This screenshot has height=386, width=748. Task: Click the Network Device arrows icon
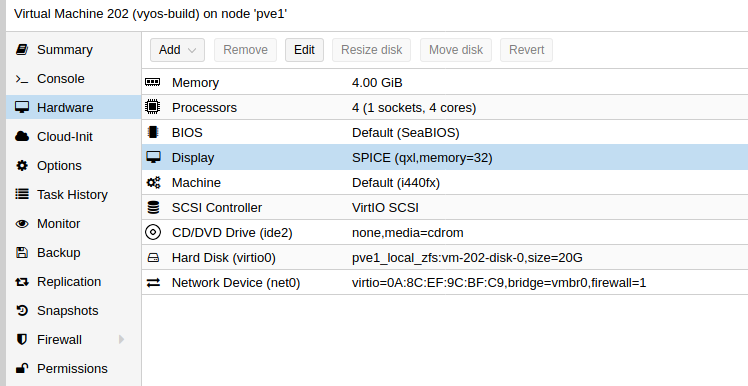(x=153, y=282)
